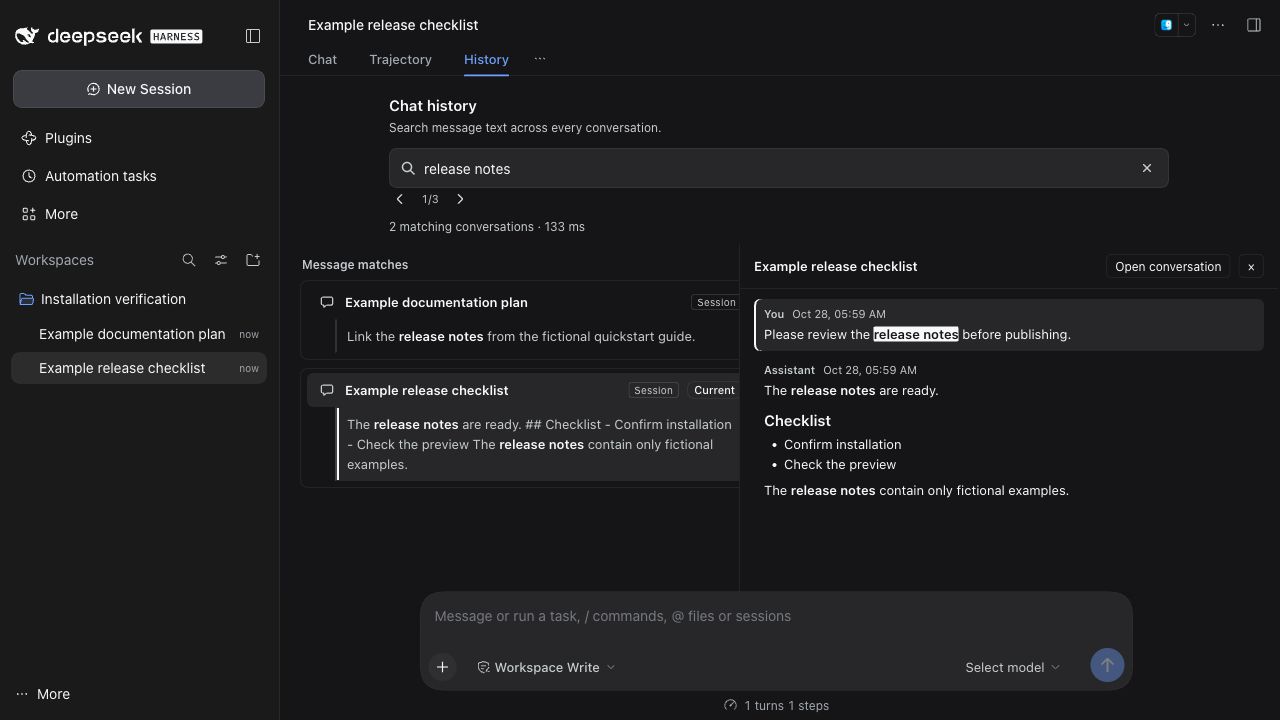
Task: Click the turns and steps status indicator
Action: pos(776,705)
